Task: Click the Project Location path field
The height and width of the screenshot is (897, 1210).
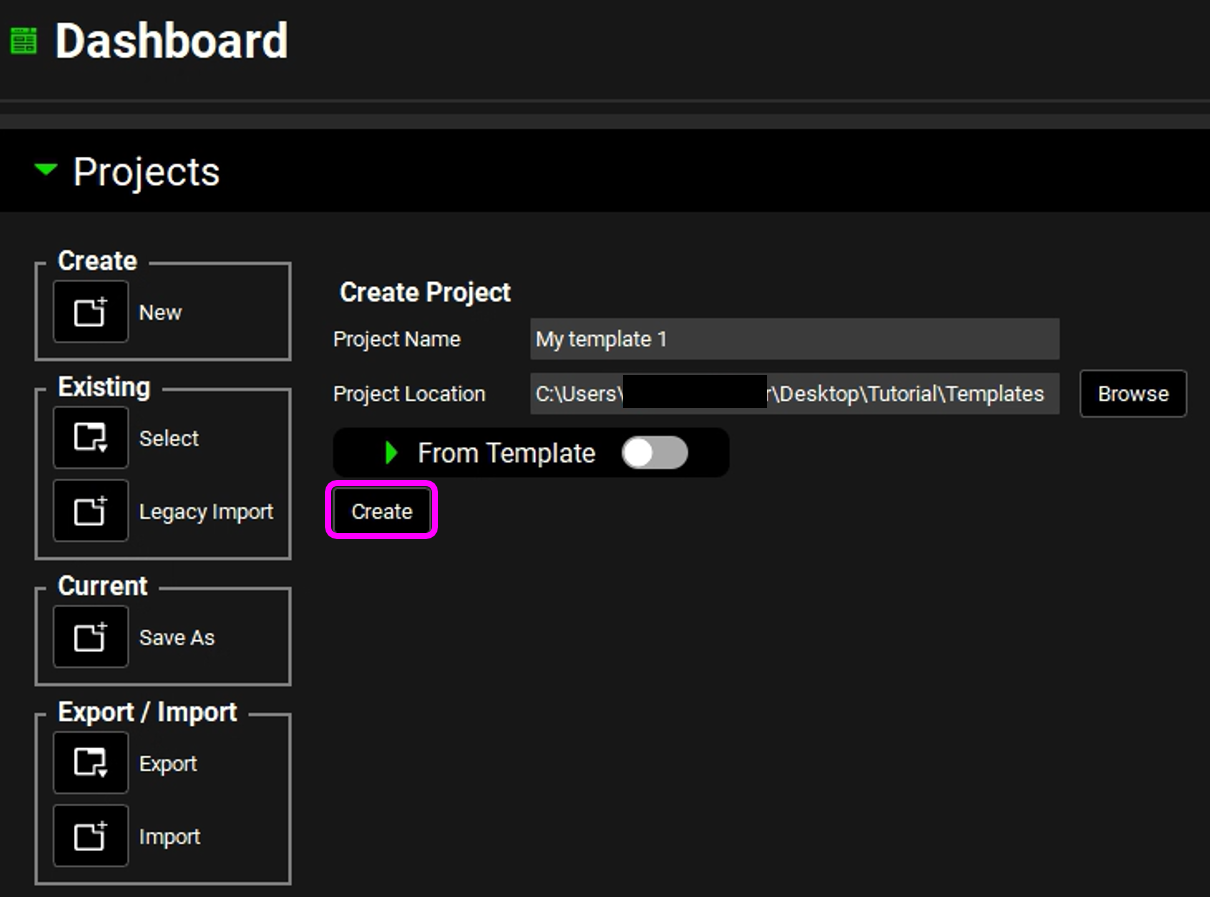Action: pos(794,394)
